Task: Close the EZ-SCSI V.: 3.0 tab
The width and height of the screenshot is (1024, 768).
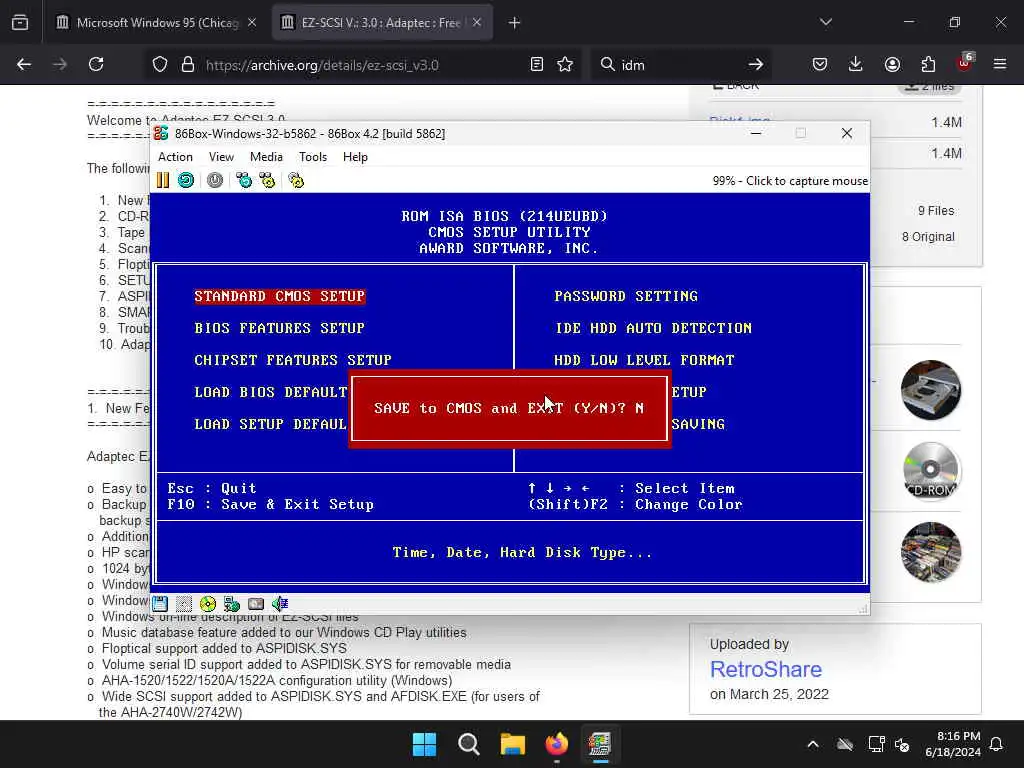Action: pyautogui.click(x=477, y=23)
